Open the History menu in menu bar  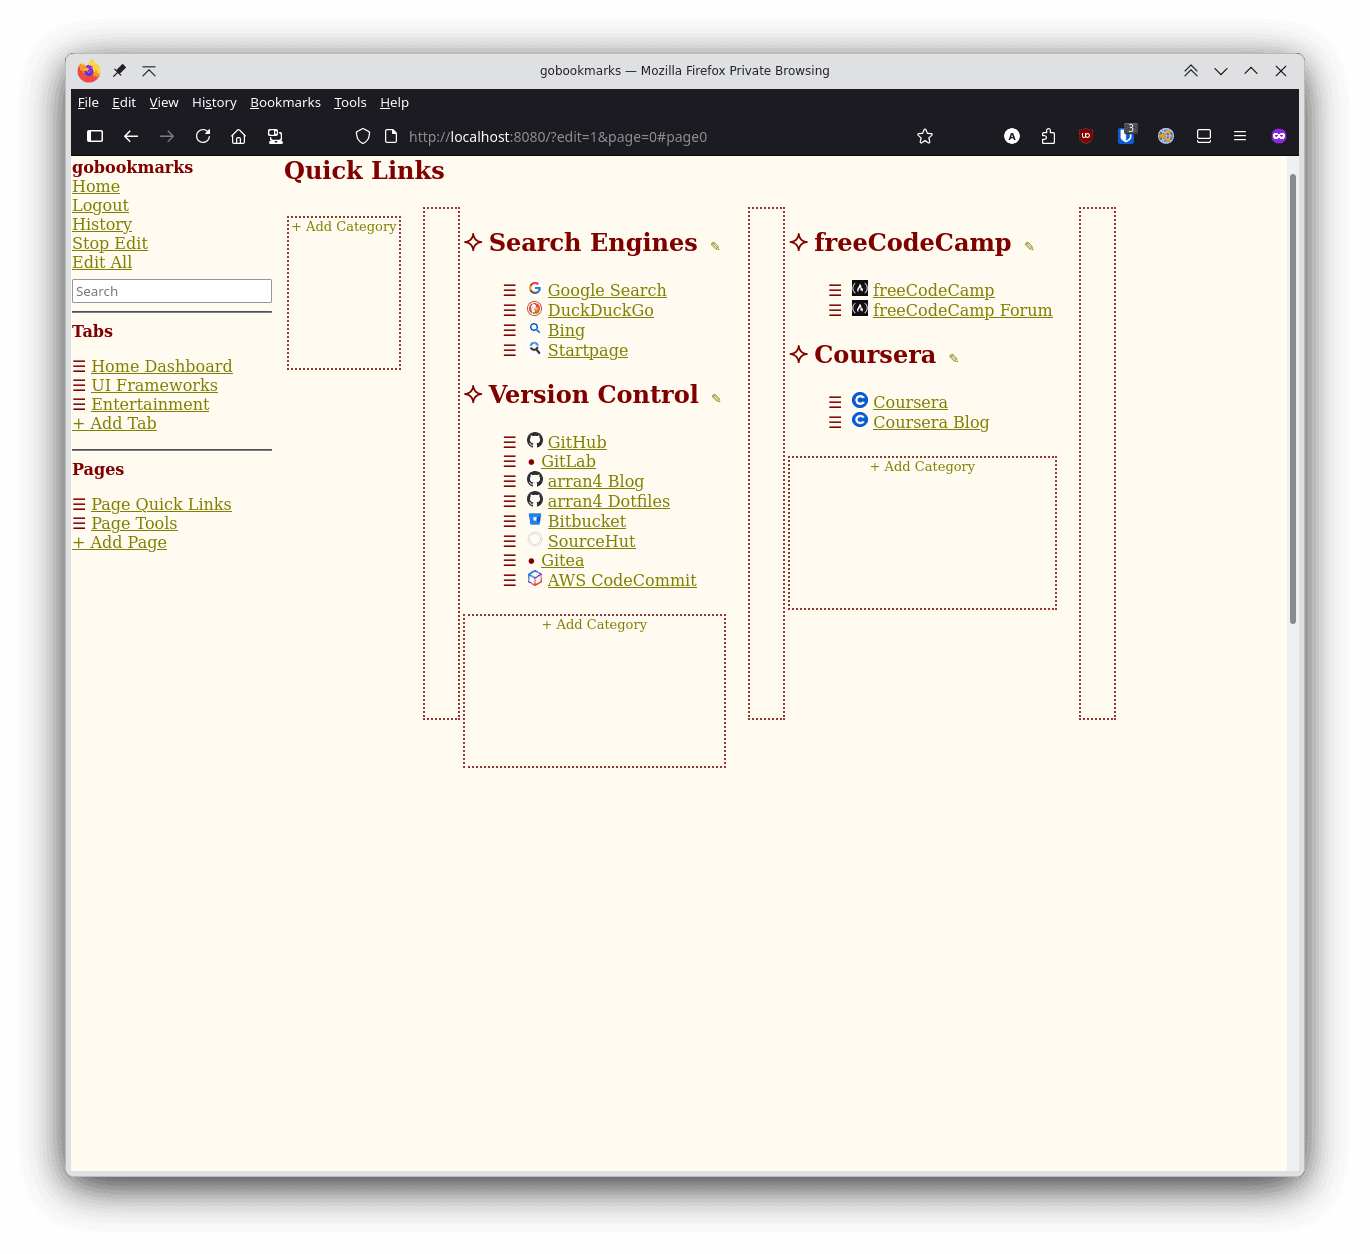(x=214, y=102)
